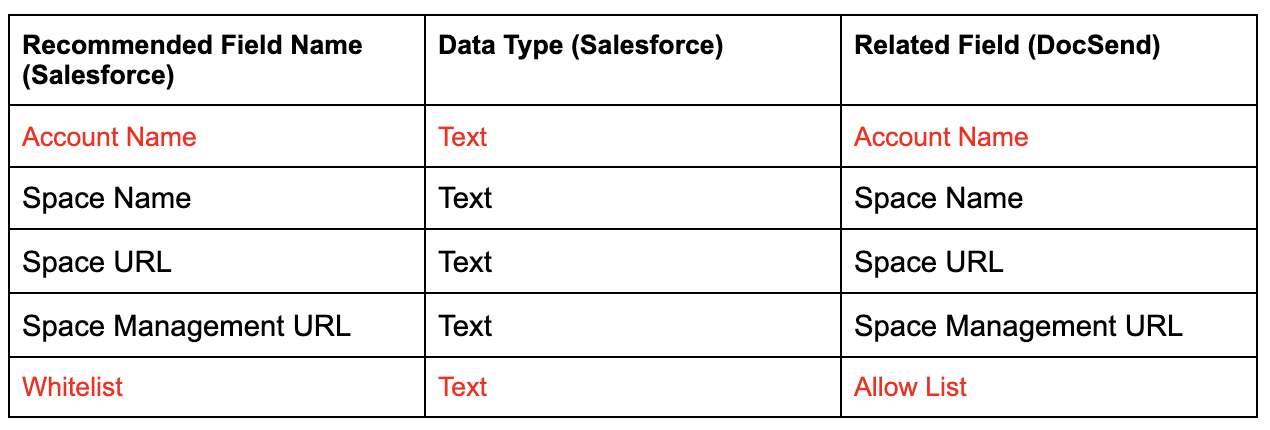Click the Recommended Field Name header cell
The width and height of the screenshot is (1270, 430).
pos(217,60)
